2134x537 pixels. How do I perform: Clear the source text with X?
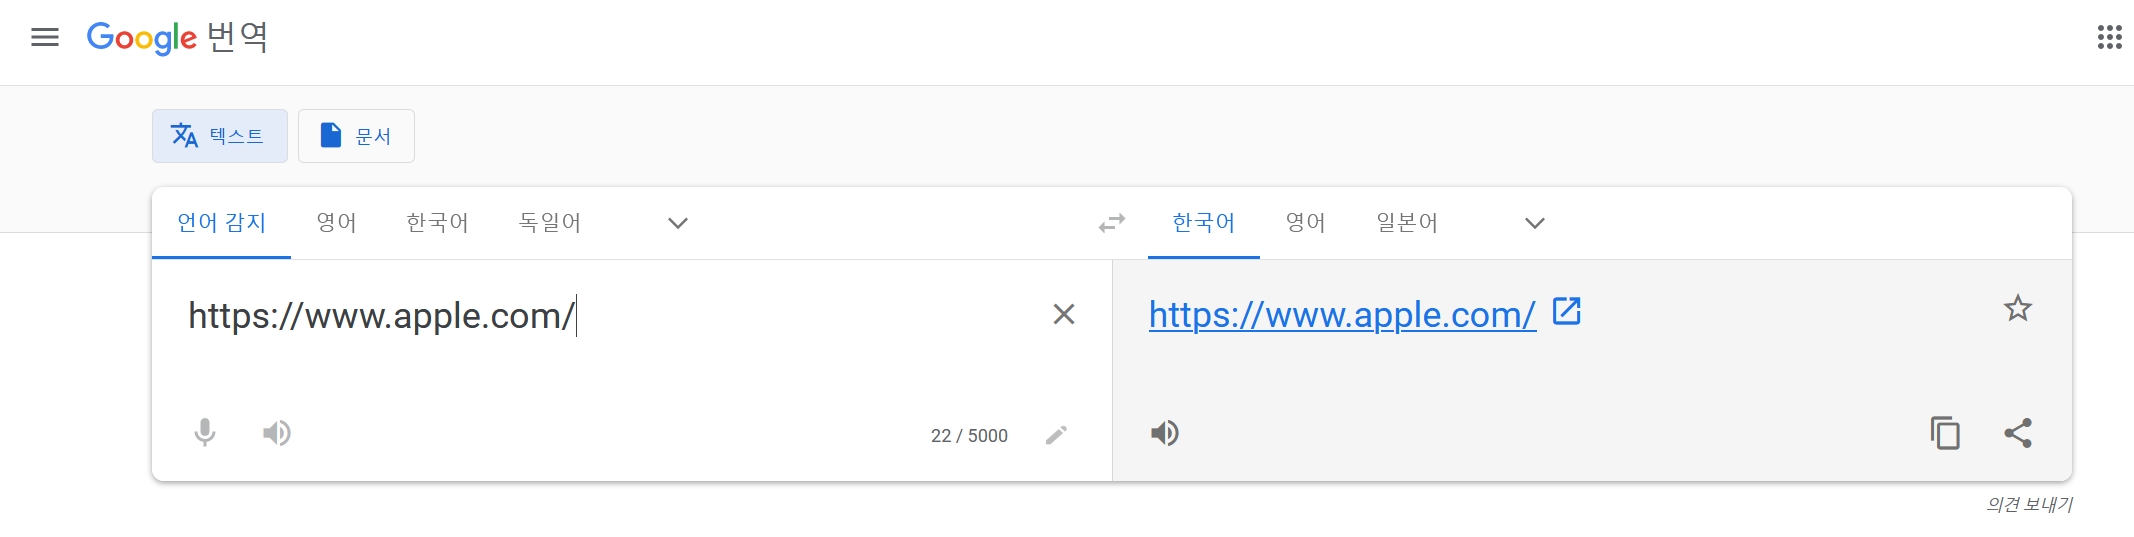(1064, 314)
